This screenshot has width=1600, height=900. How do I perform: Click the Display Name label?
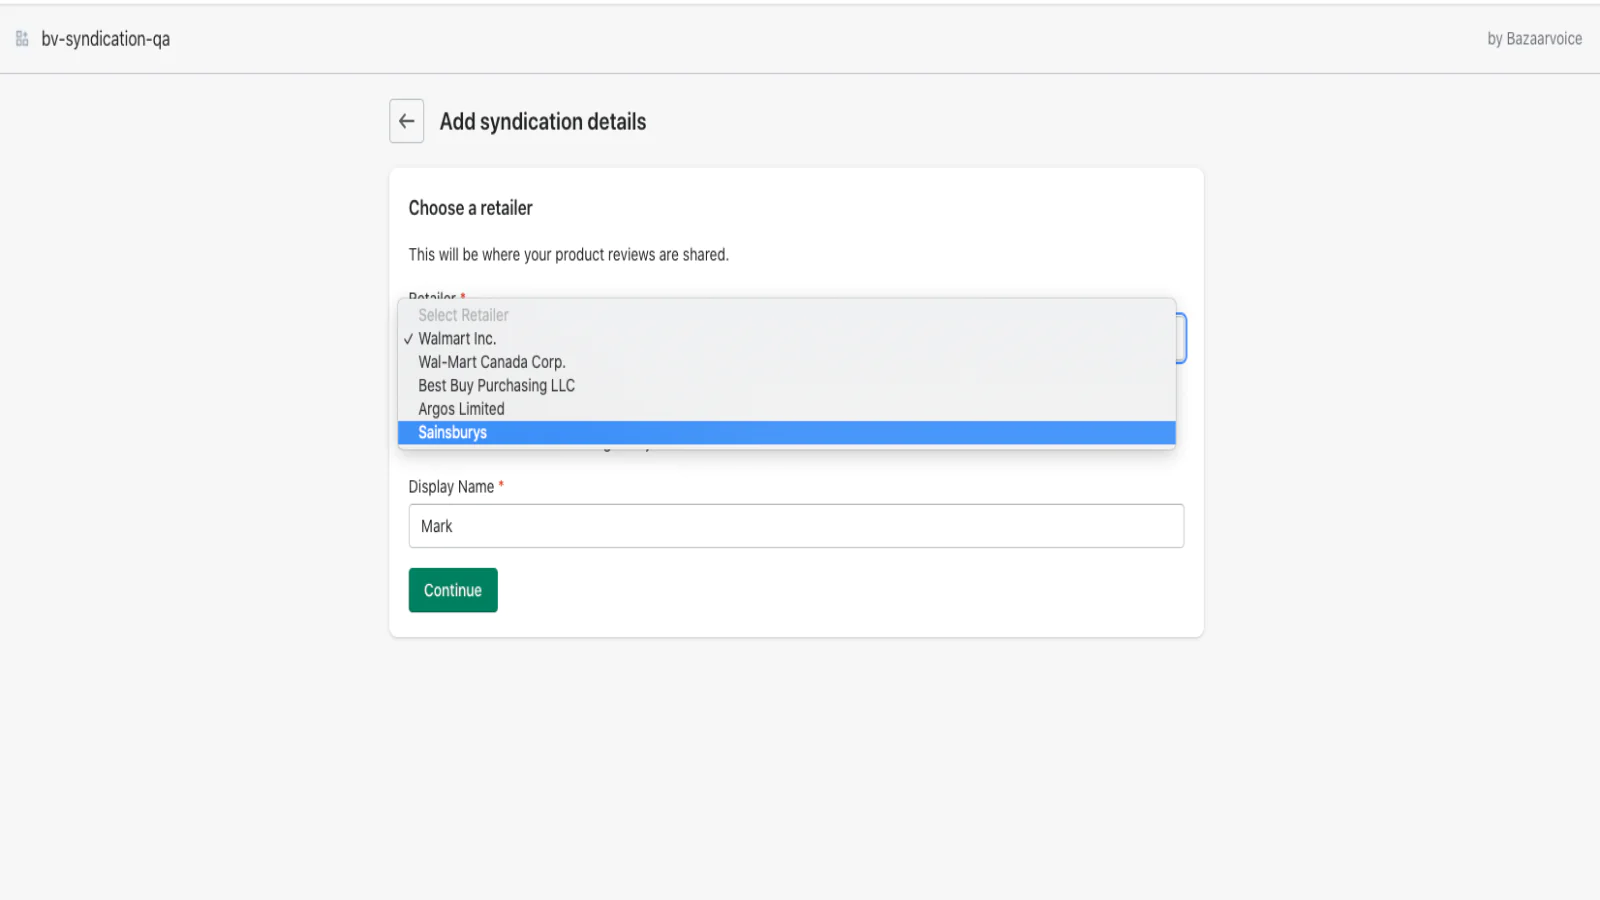point(451,487)
